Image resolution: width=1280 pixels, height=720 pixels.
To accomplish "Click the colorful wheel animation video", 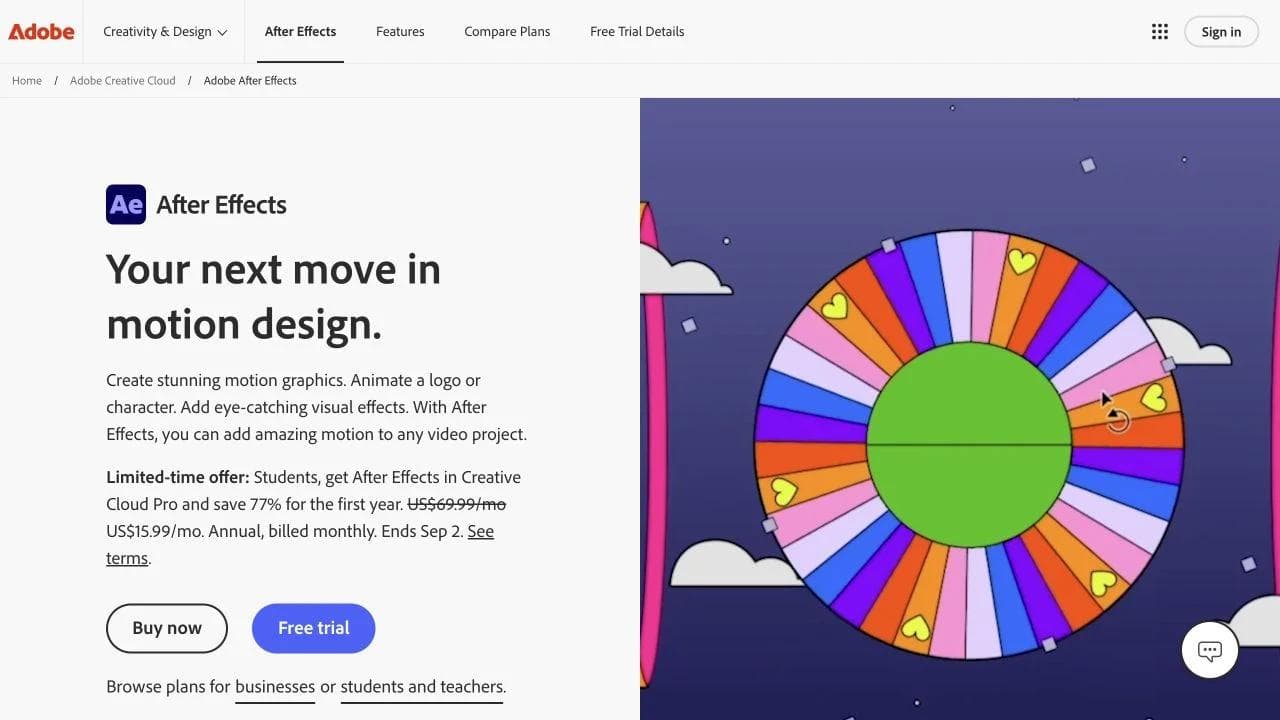I will pos(960,409).
